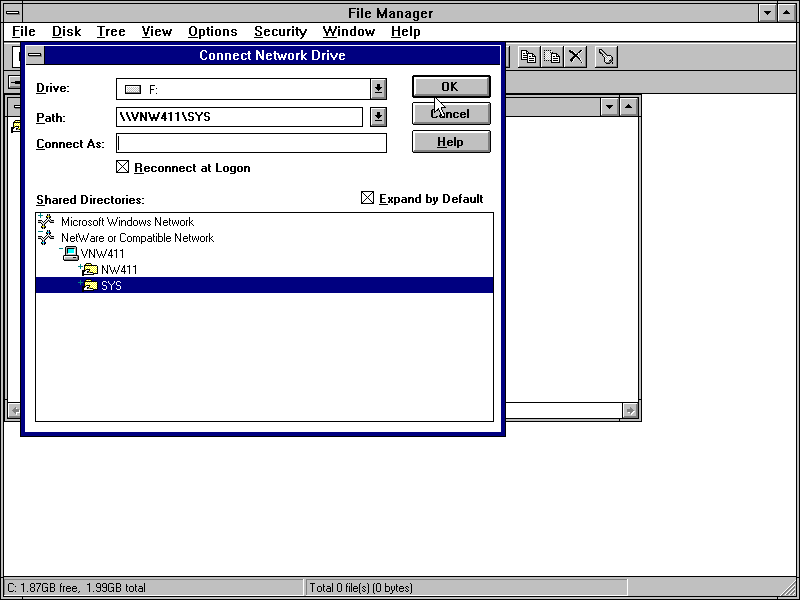Select the NetWare or Compatible Network icon
The width and height of the screenshot is (800, 600).
(46, 237)
